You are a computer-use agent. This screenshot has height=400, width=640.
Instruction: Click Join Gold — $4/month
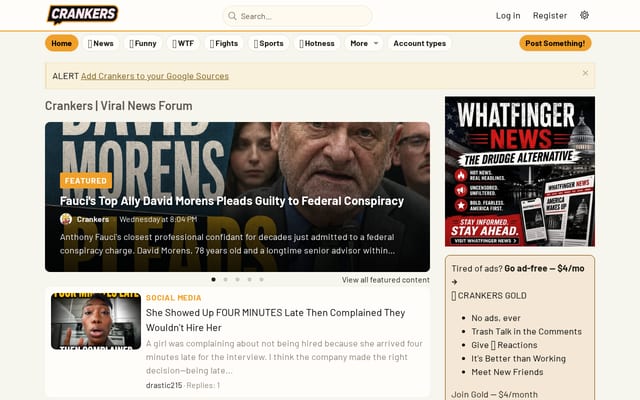(x=494, y=395)
